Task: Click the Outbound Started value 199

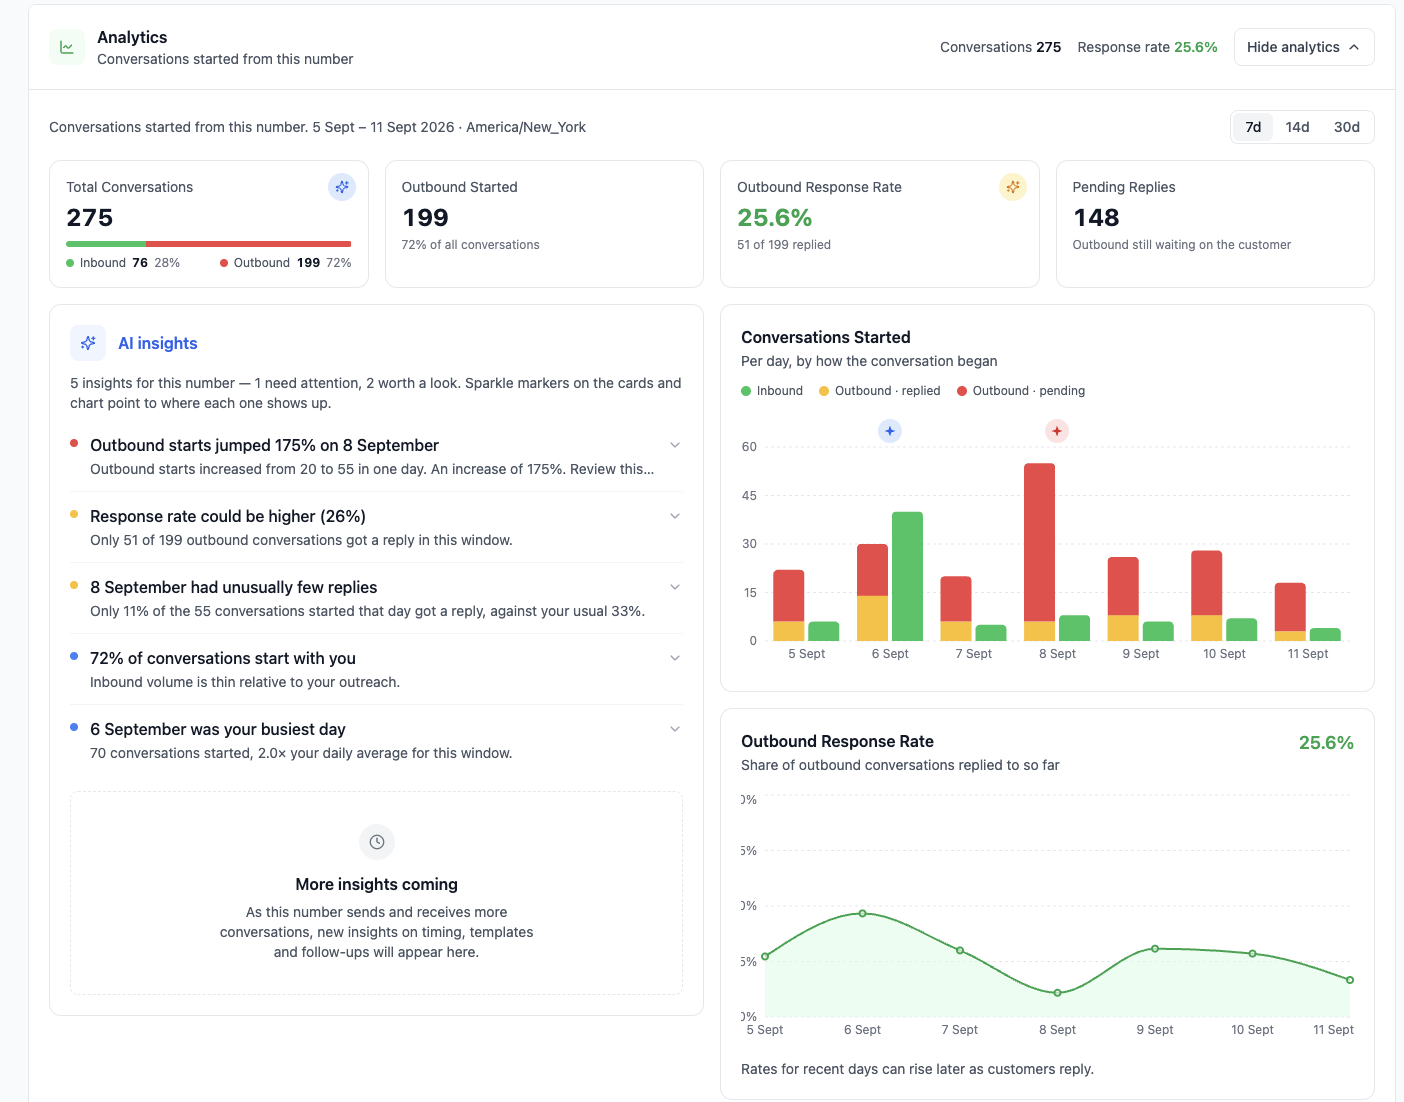Action: 425,218
